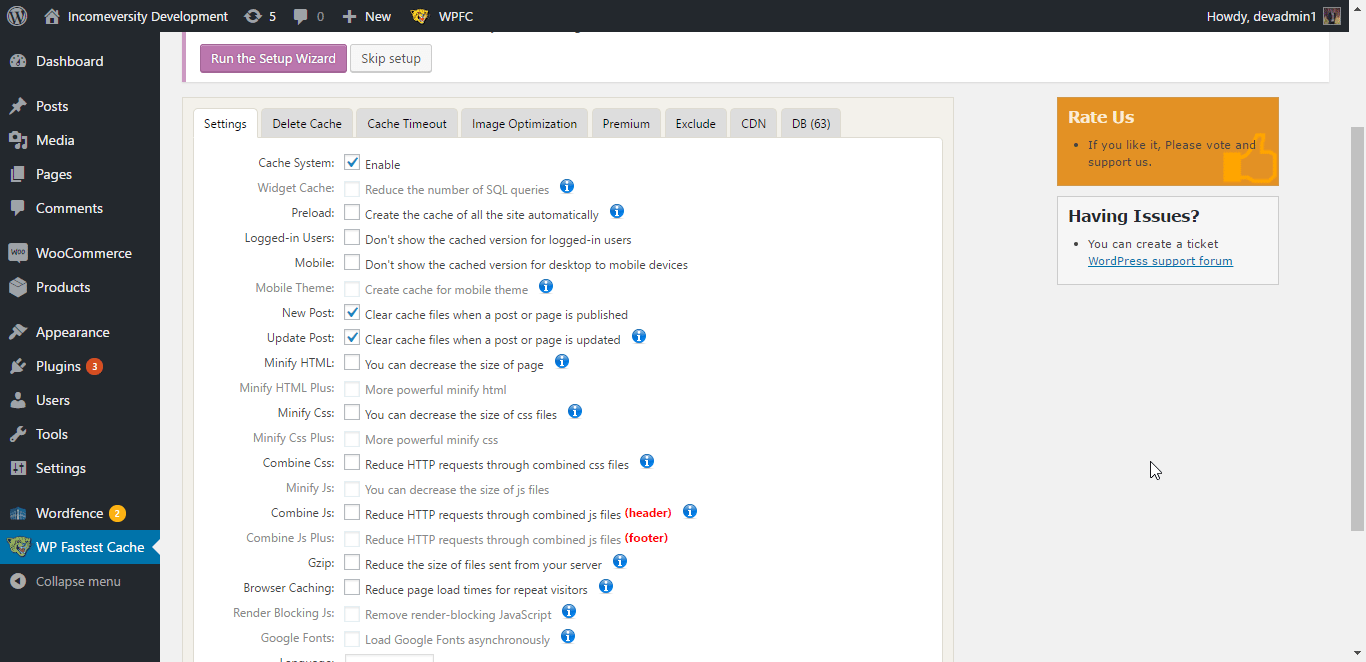Open the WordPress support forum link
1366x662 pixels.
1160,261
